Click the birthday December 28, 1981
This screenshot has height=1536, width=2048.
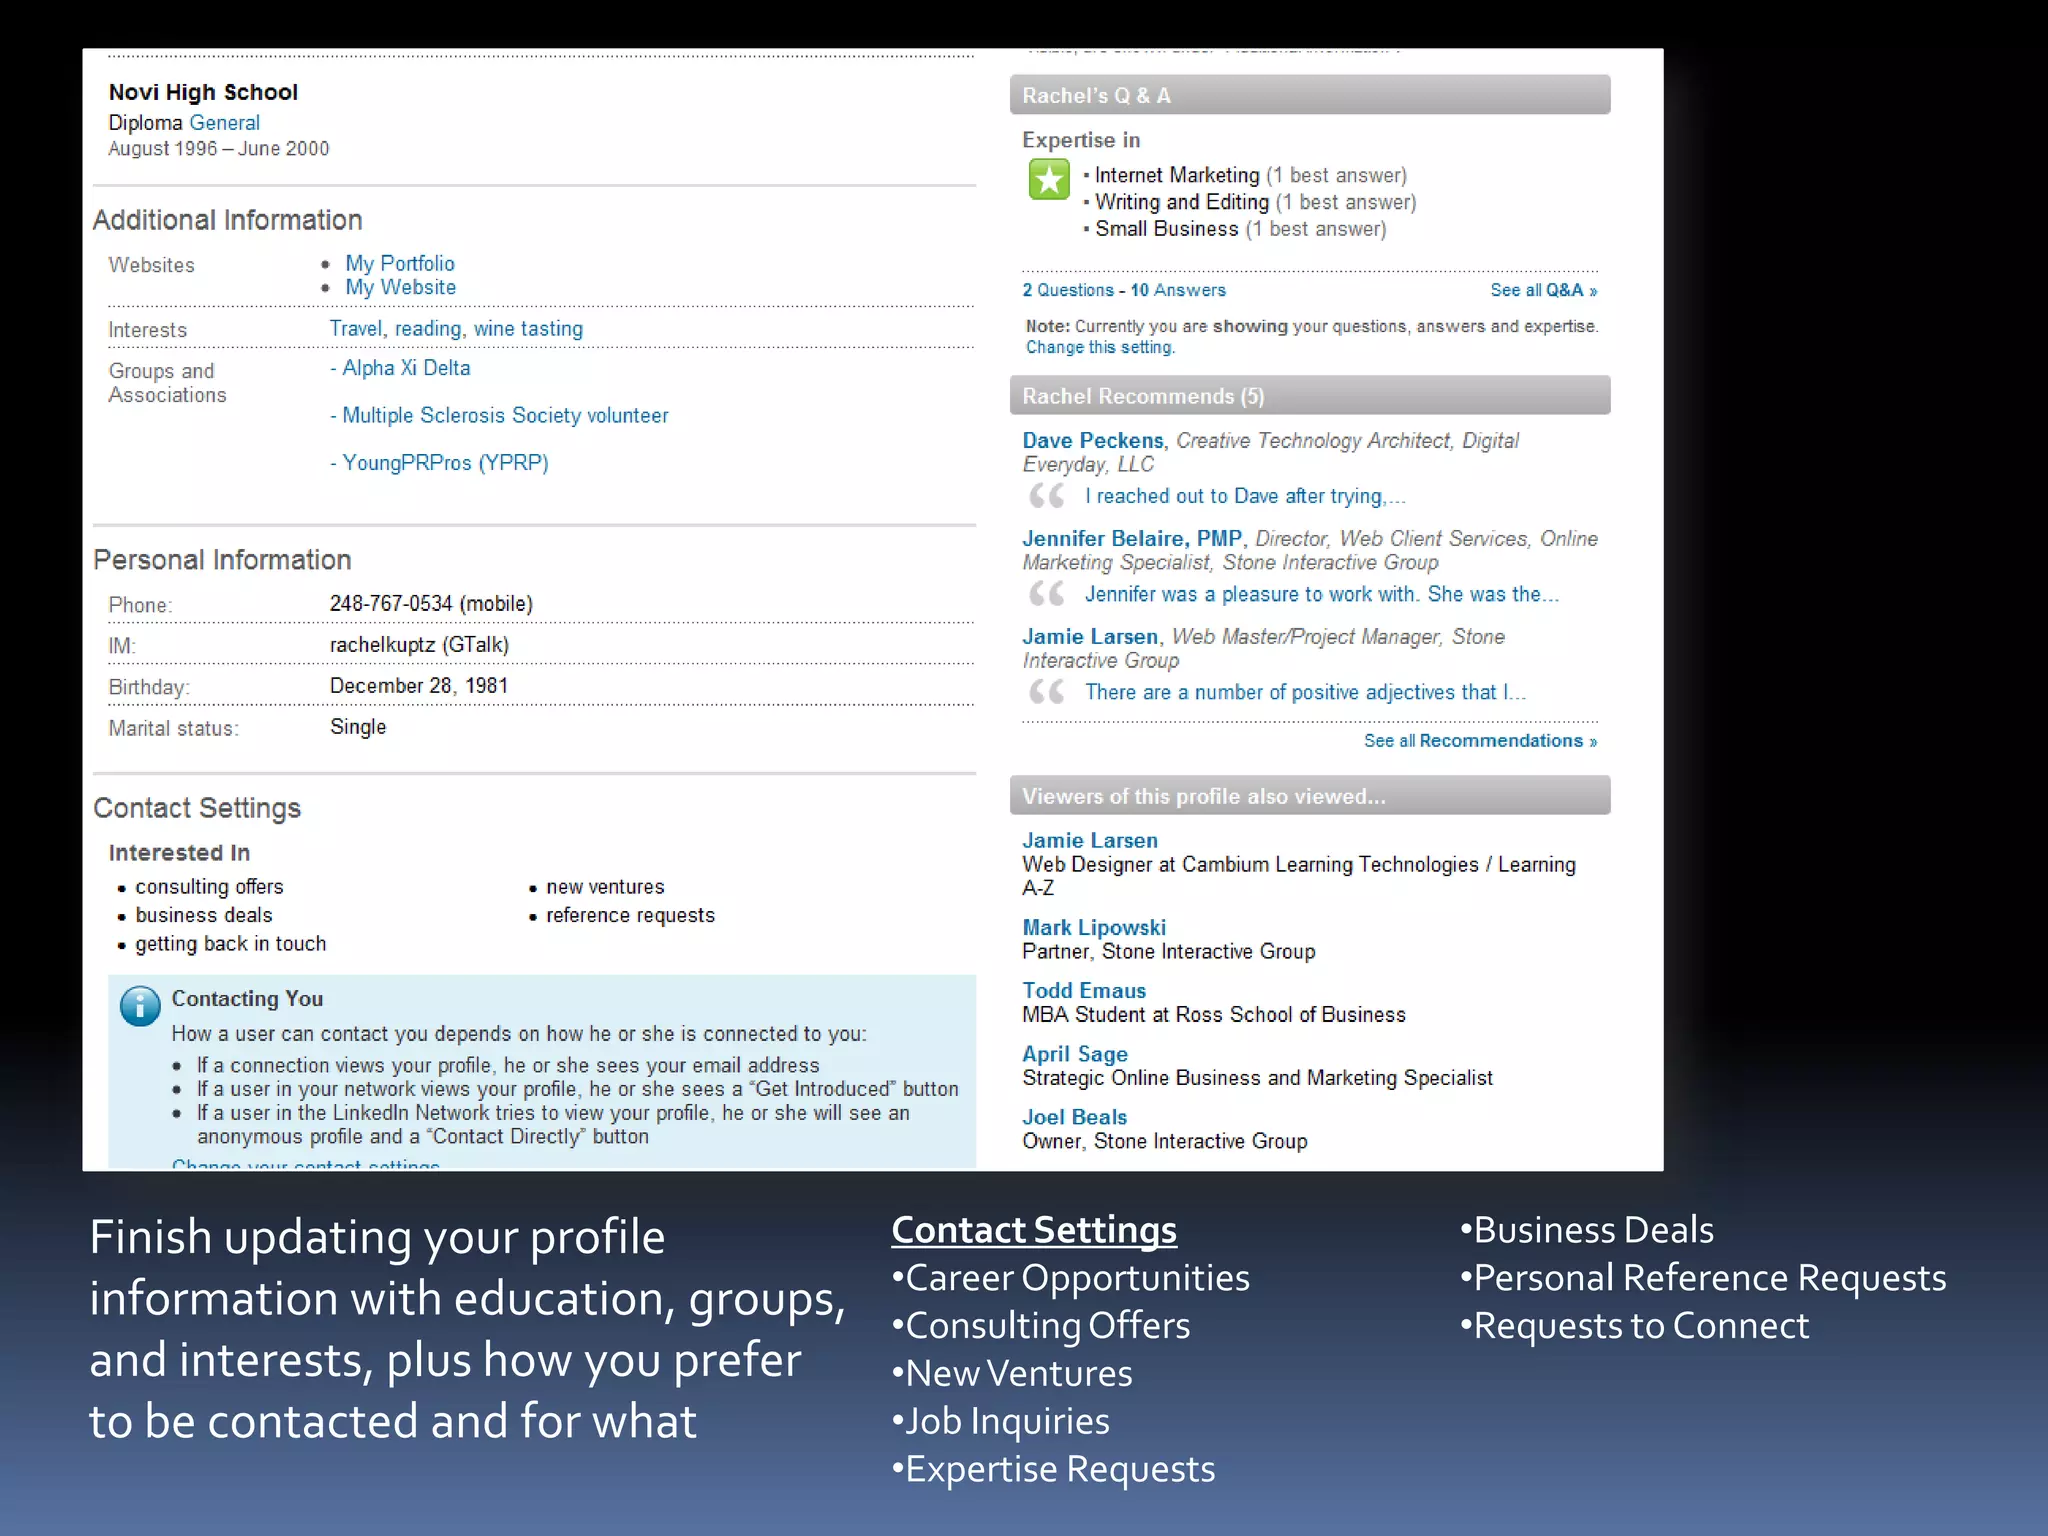pyautogui.click(x=419, y=686)
